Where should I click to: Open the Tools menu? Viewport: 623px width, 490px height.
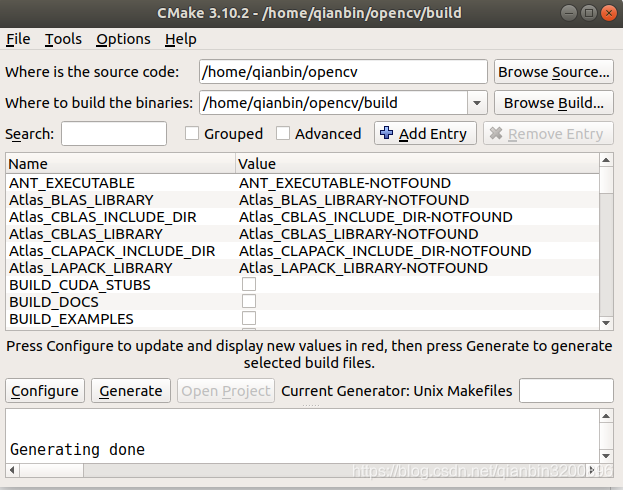pos(63,39)
